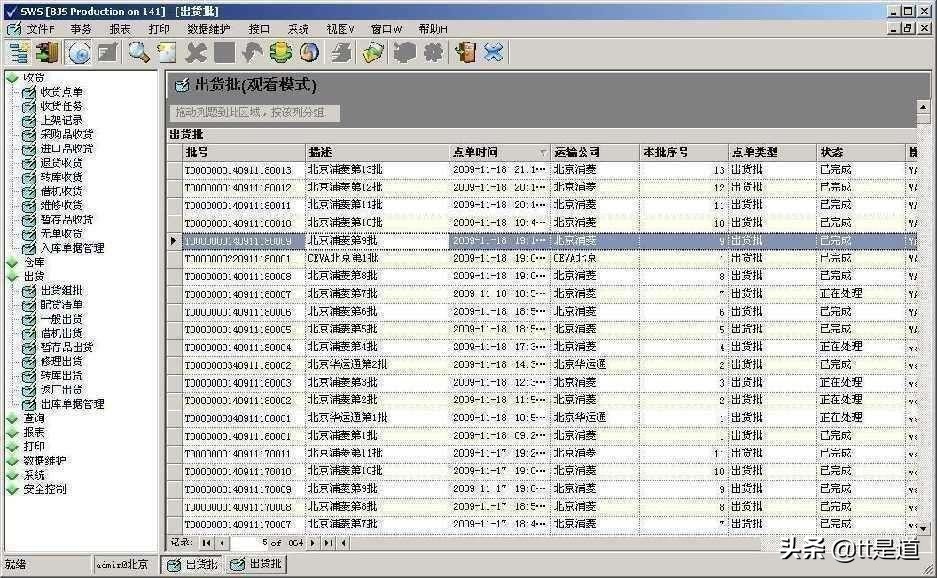937x578 pixels.
Task: Click the 点单时间 column header
Action: (x=500, y=152)
